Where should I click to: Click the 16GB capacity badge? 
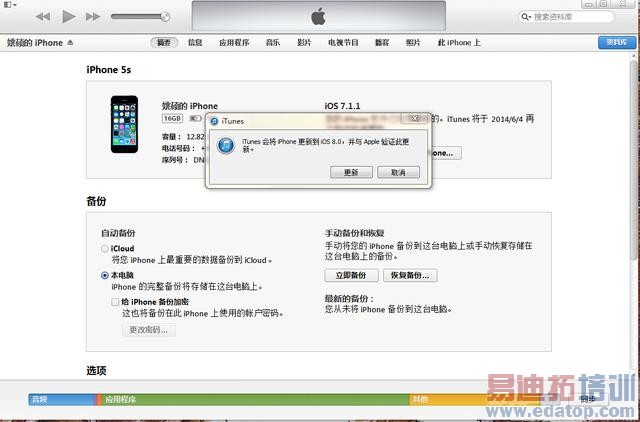tap(172, 118)
